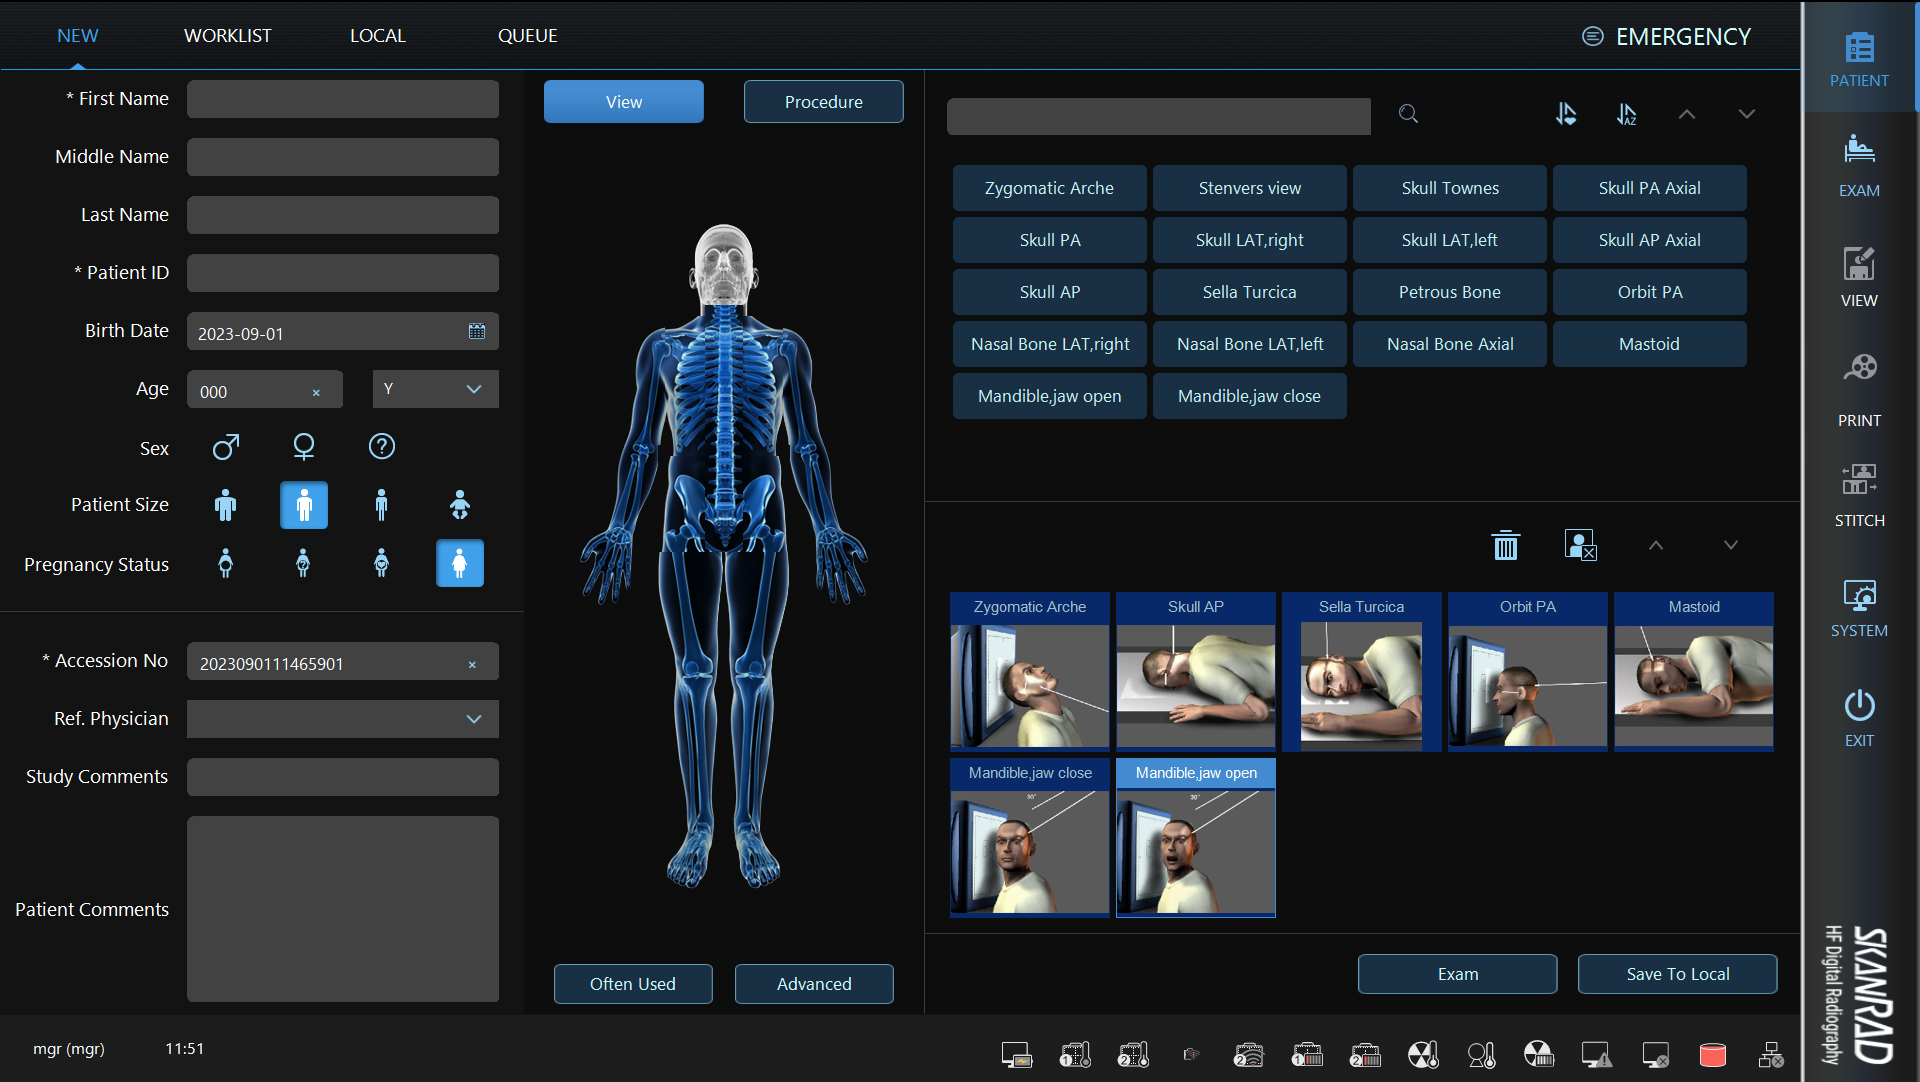Select the Skull Townes view button
1920x1082 pixels.
click(1449, 188)
